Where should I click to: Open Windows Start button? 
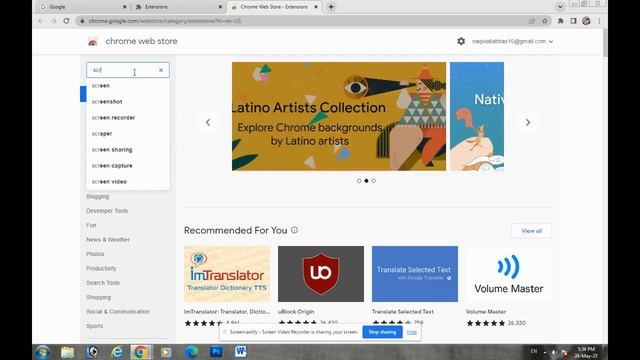pyautogui.click(x=42, y=352)
